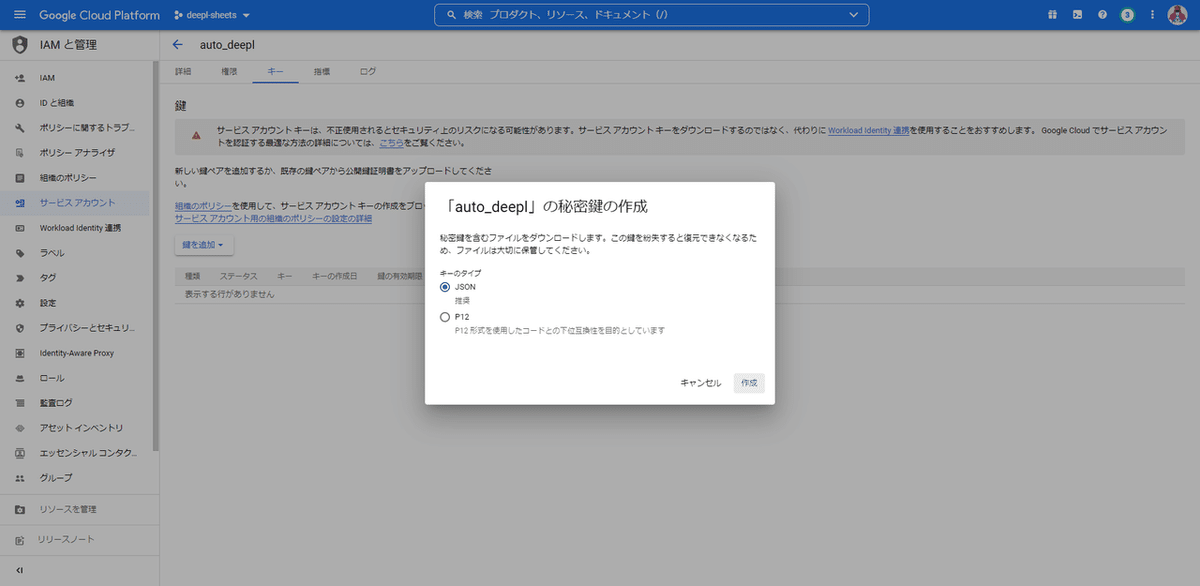Switch to the ログ tab
Screen dimensions: 1200x586
[368, 72]
